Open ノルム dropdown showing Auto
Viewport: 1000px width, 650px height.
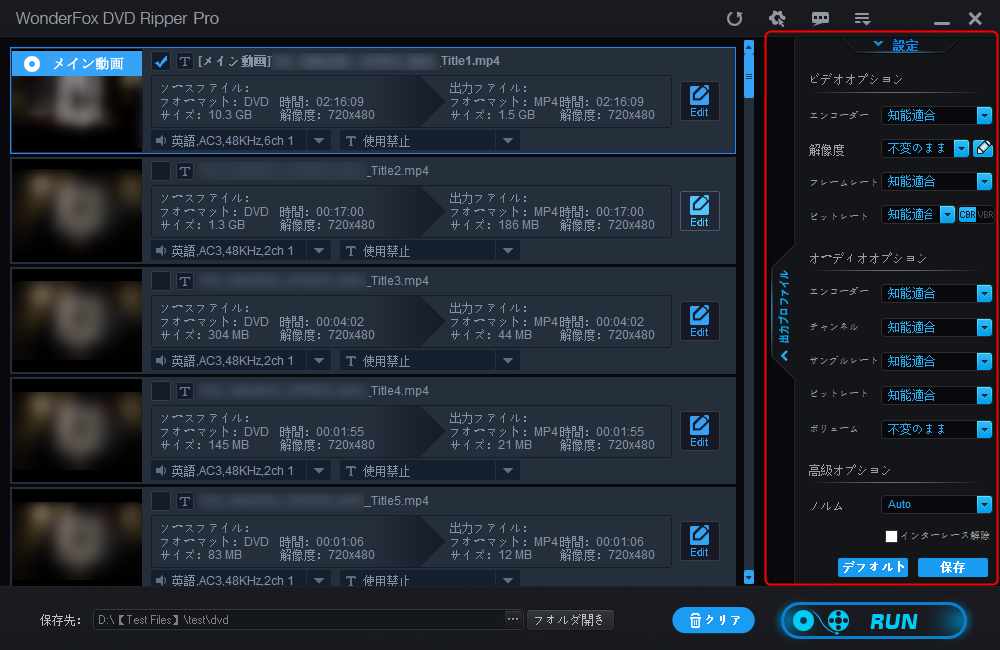[x=937, y=505]
